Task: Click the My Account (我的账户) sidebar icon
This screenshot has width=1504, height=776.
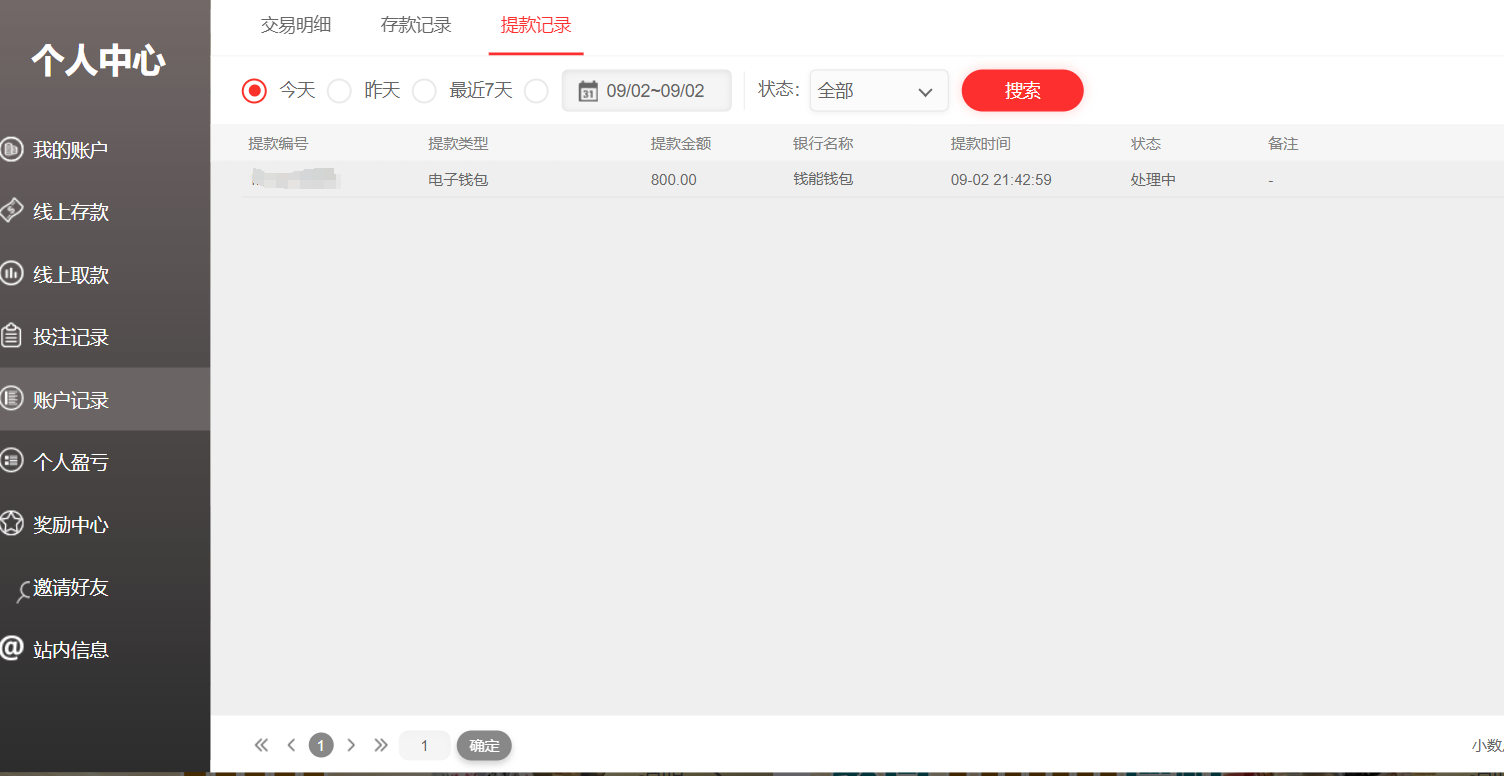Action: click(11, 150)
